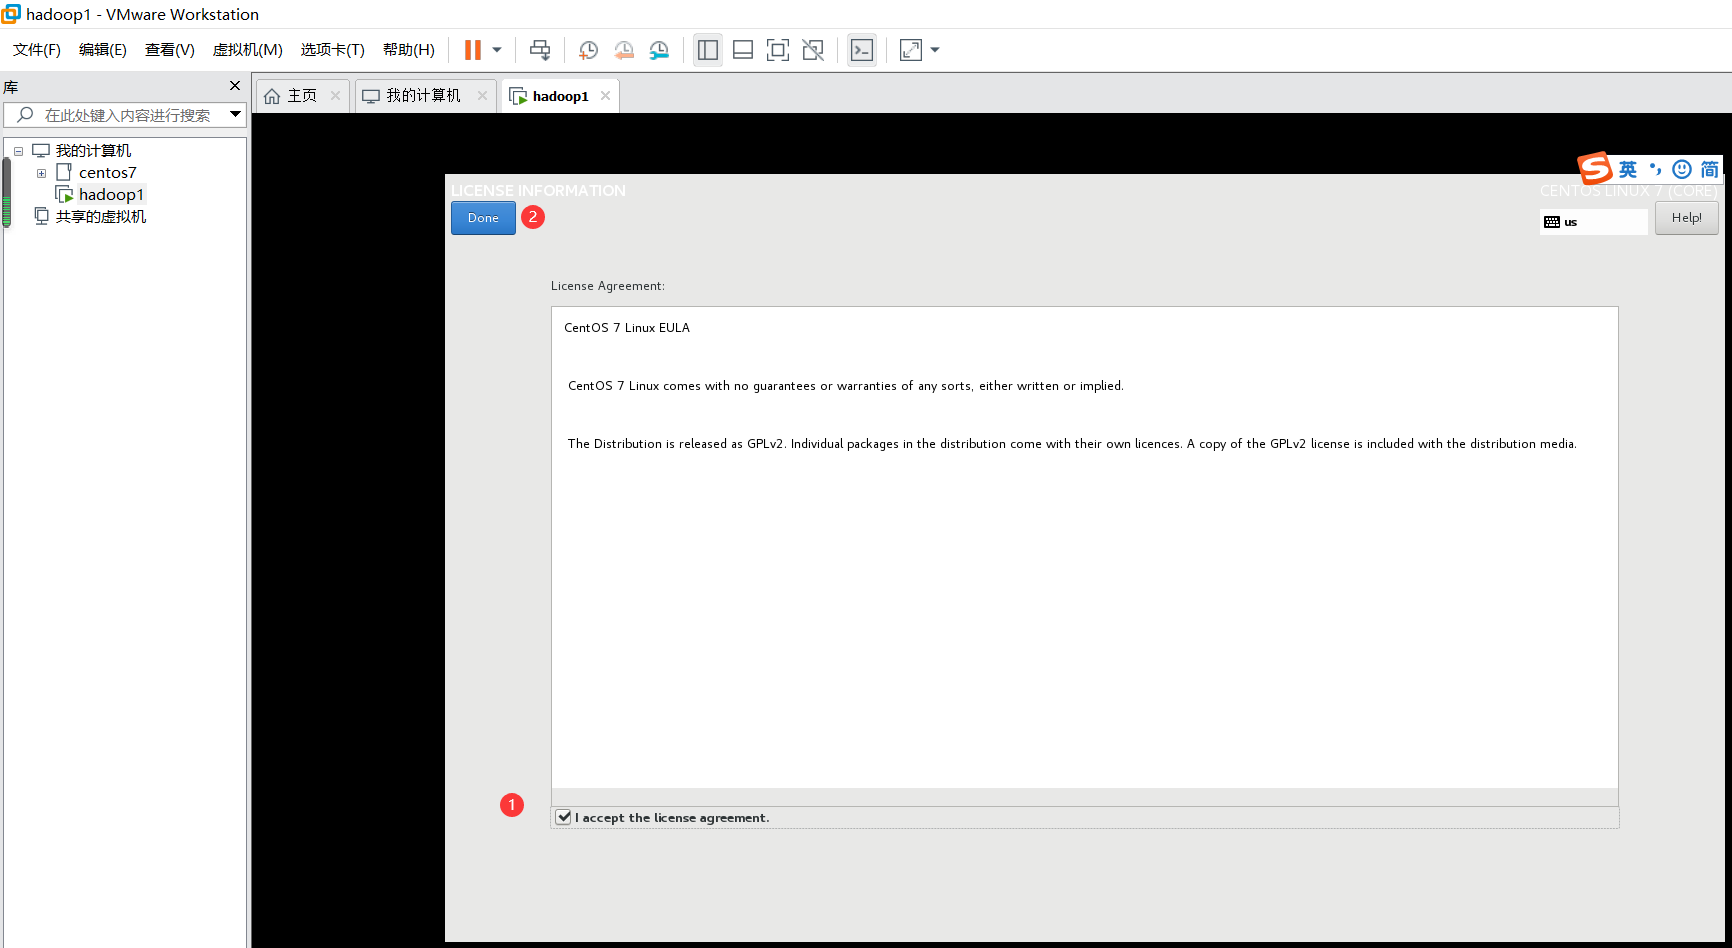Select 共享的虚拟机 in the library tree
Screen dimensions: 1732x948
coord(100,217)
